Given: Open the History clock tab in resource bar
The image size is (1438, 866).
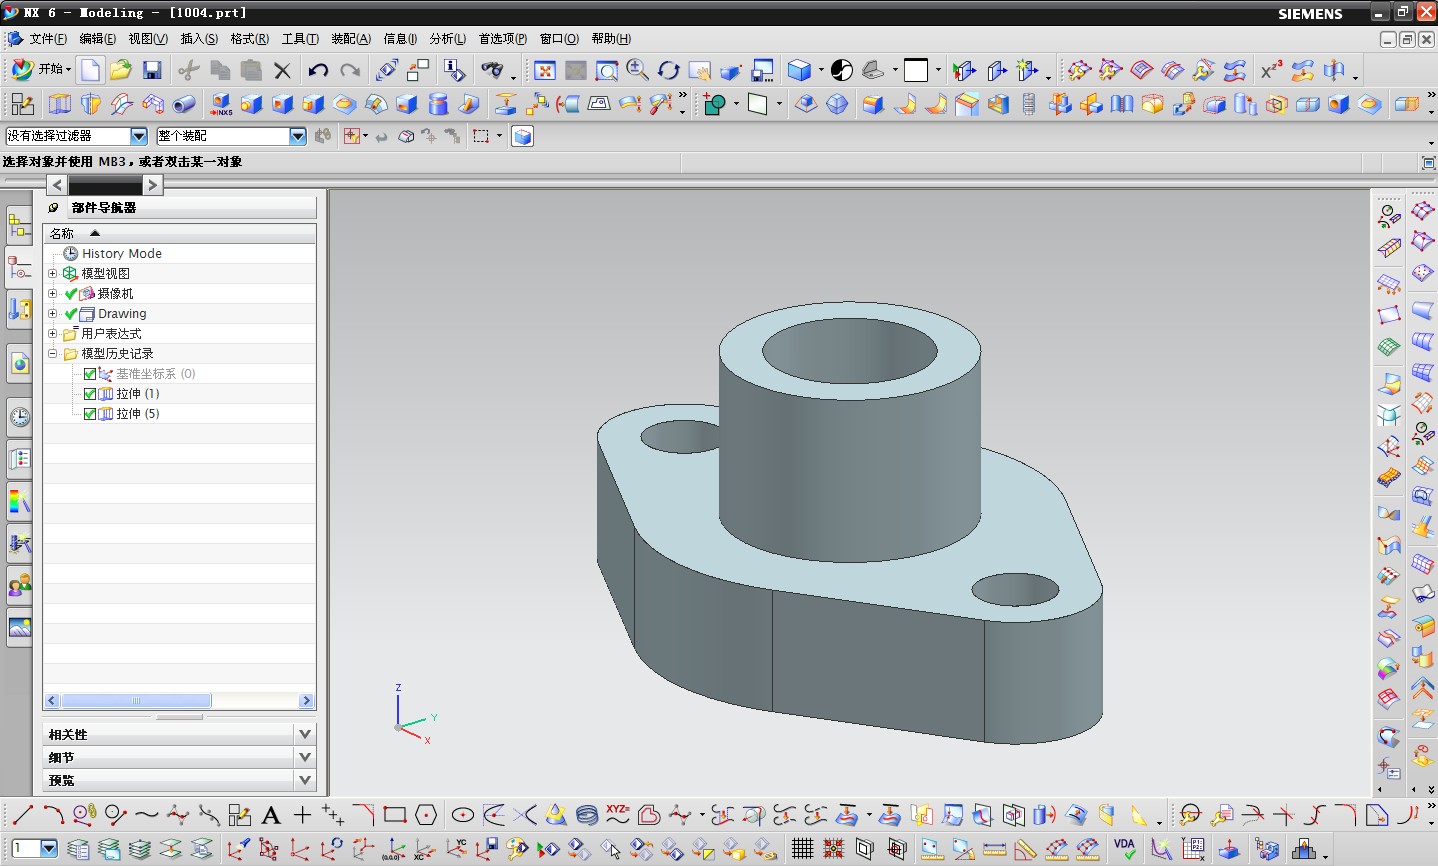Looking at the screenshot, I should click(x=19, y=417).
